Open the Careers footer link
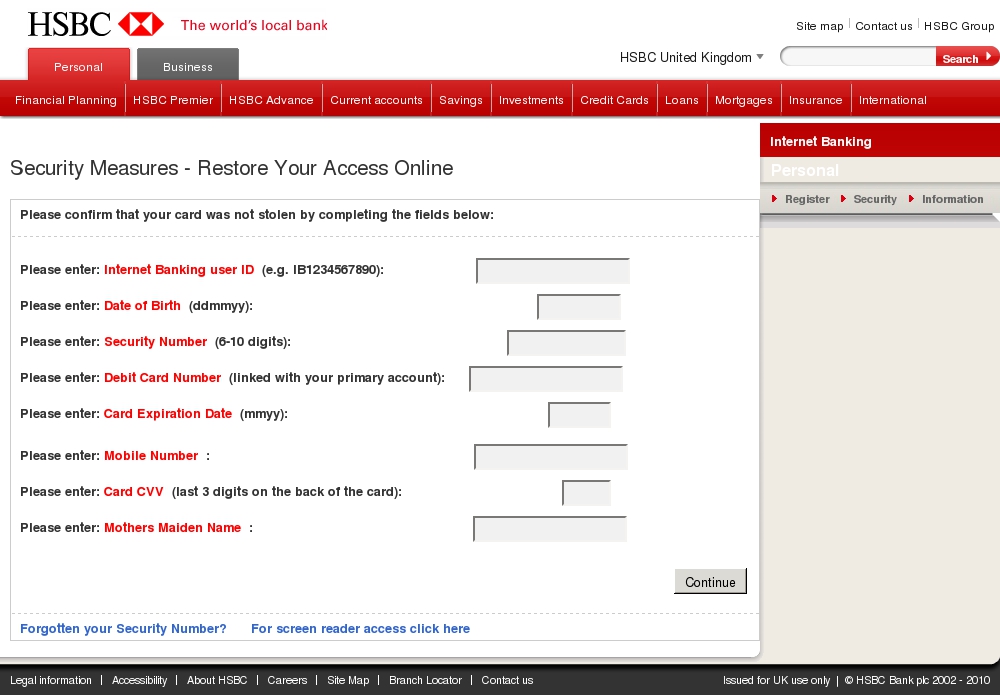1000x695 pixels. tap(287, 680)
